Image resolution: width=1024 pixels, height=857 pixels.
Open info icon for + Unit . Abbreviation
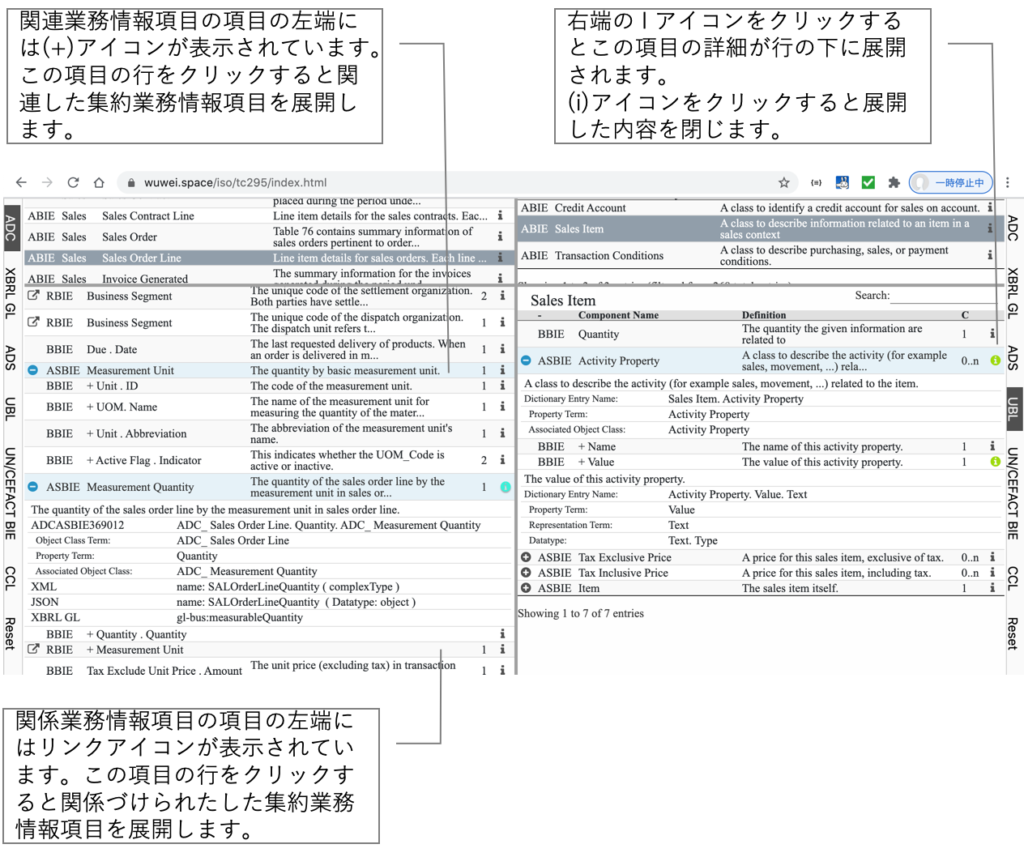[502, 433]
